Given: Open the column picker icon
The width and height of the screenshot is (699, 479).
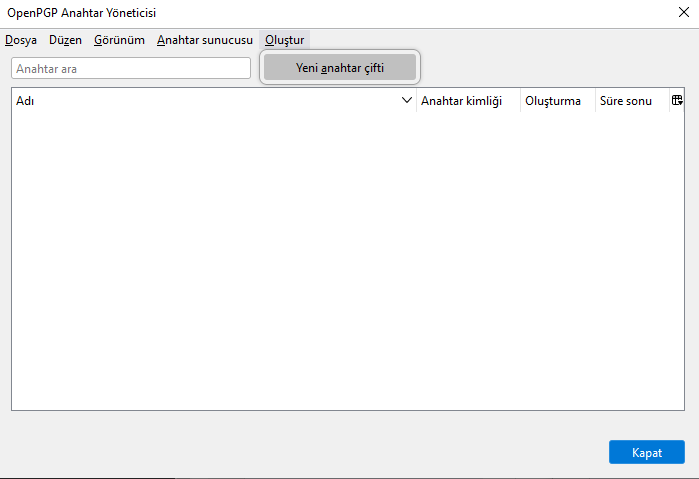Looking at the screenshot, I should 677,101.
